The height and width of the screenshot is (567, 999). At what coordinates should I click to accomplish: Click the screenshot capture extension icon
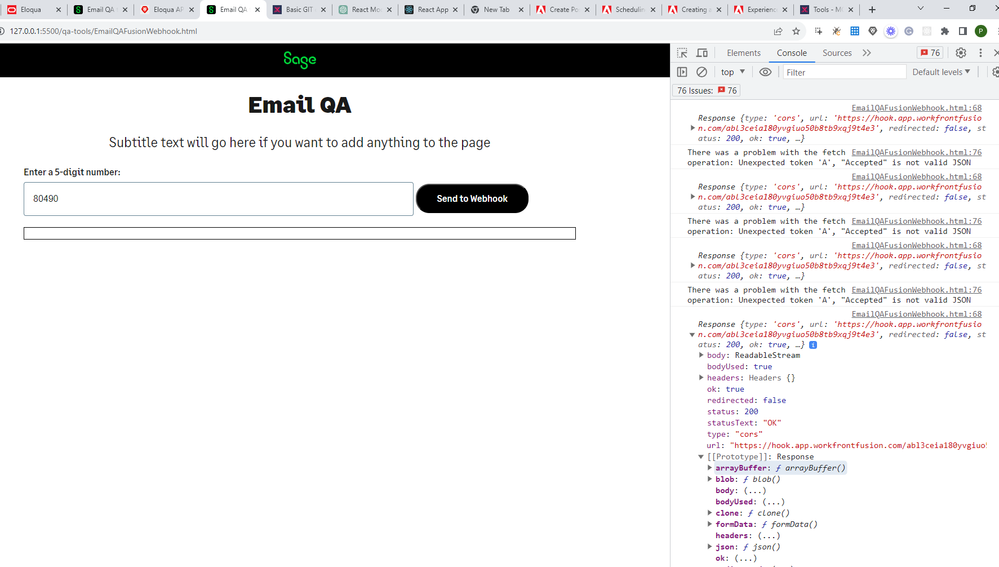(x=819, y=31)
